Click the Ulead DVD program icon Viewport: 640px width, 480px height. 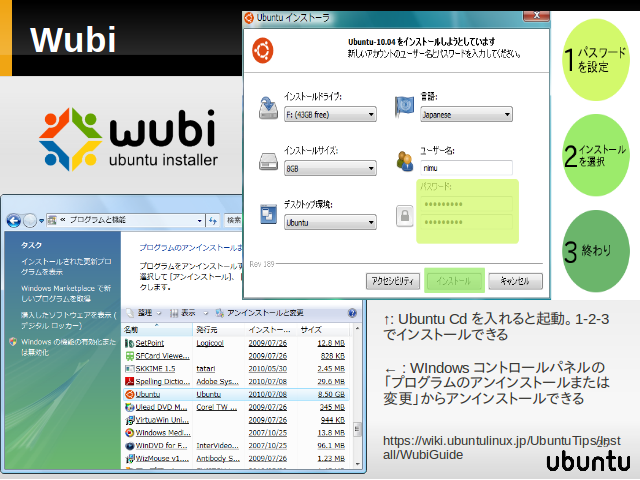tap(129, 407)
